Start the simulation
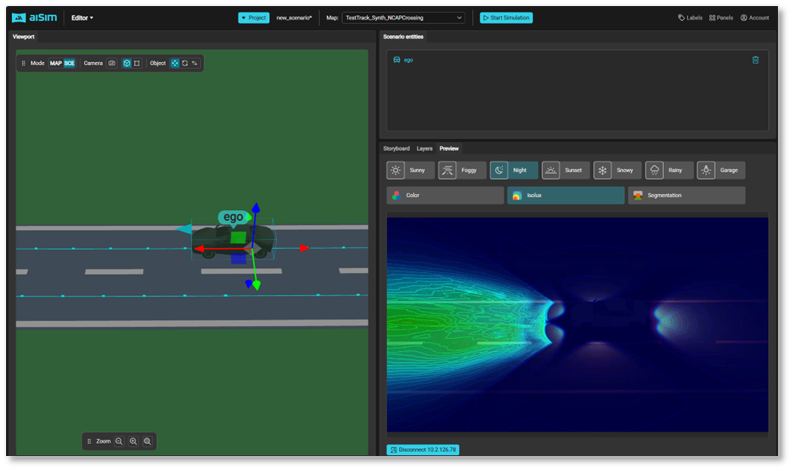This screenshot has width=793, height=471. tap(506, 18)
